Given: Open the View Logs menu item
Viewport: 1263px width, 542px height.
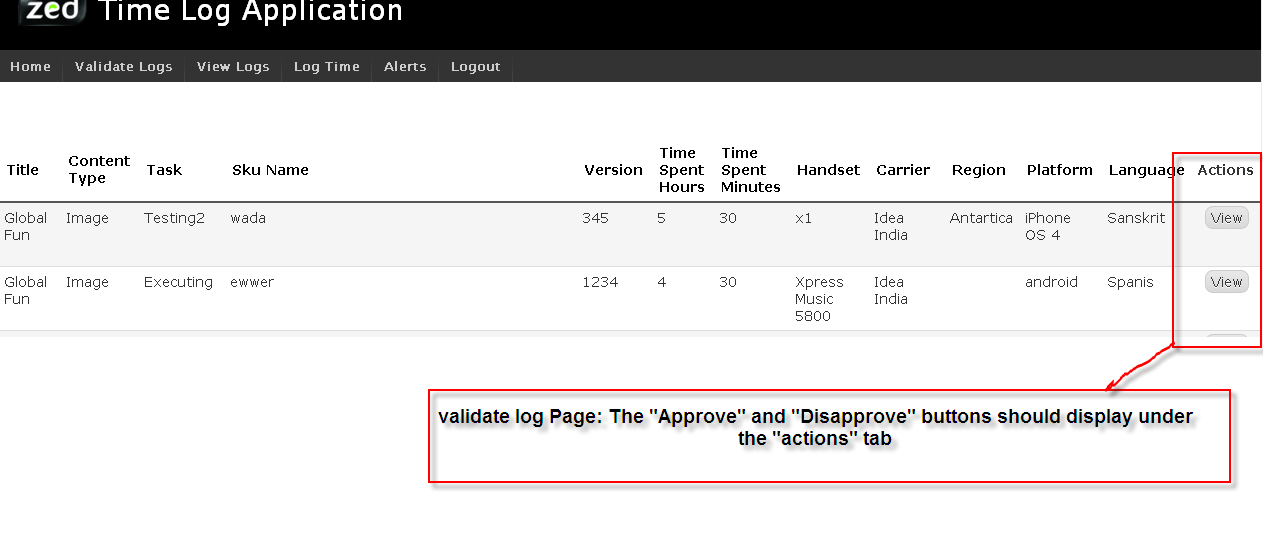Looking at the screenshot, I should [233, 66].
